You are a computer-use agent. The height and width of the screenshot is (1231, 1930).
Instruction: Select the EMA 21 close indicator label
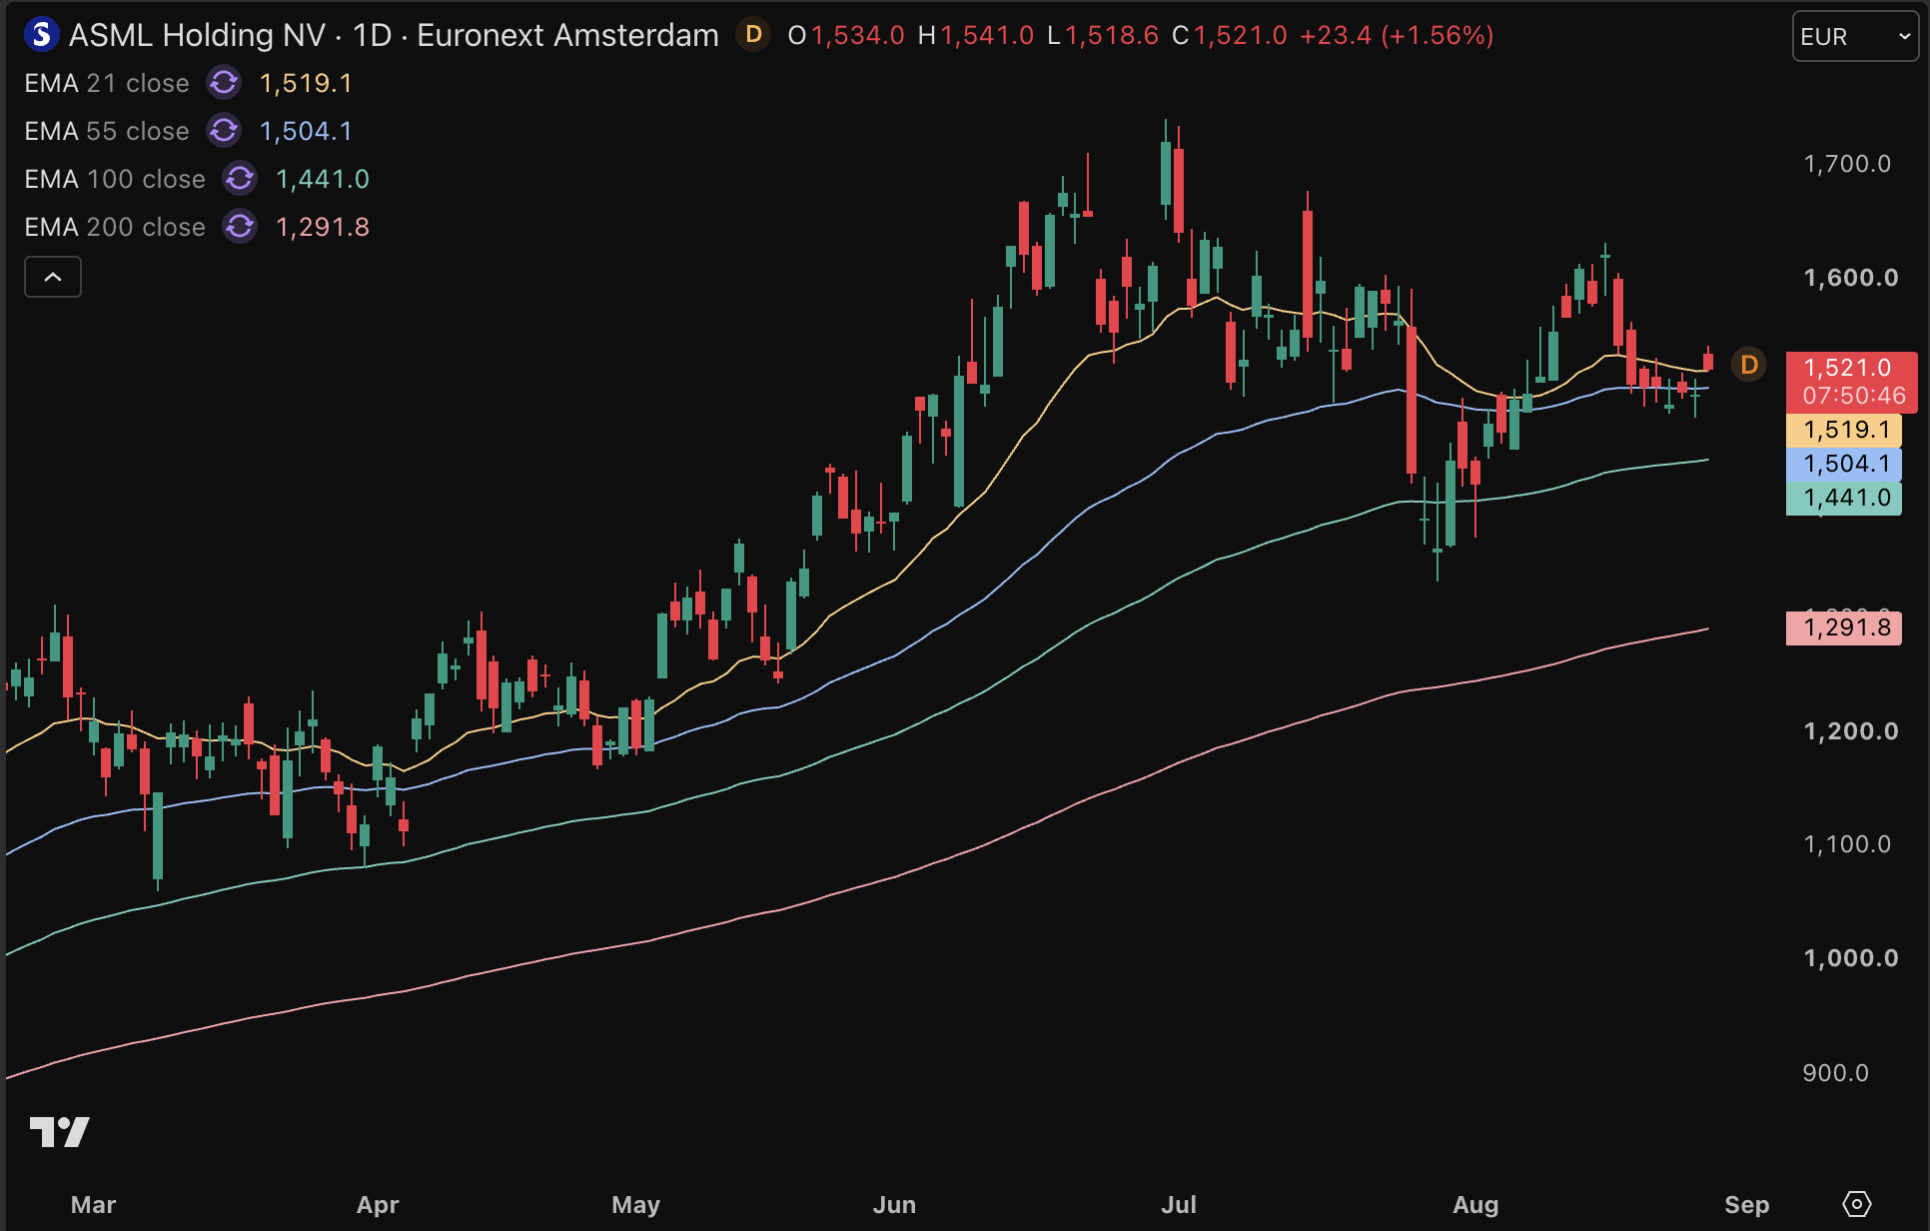point(107,83)
